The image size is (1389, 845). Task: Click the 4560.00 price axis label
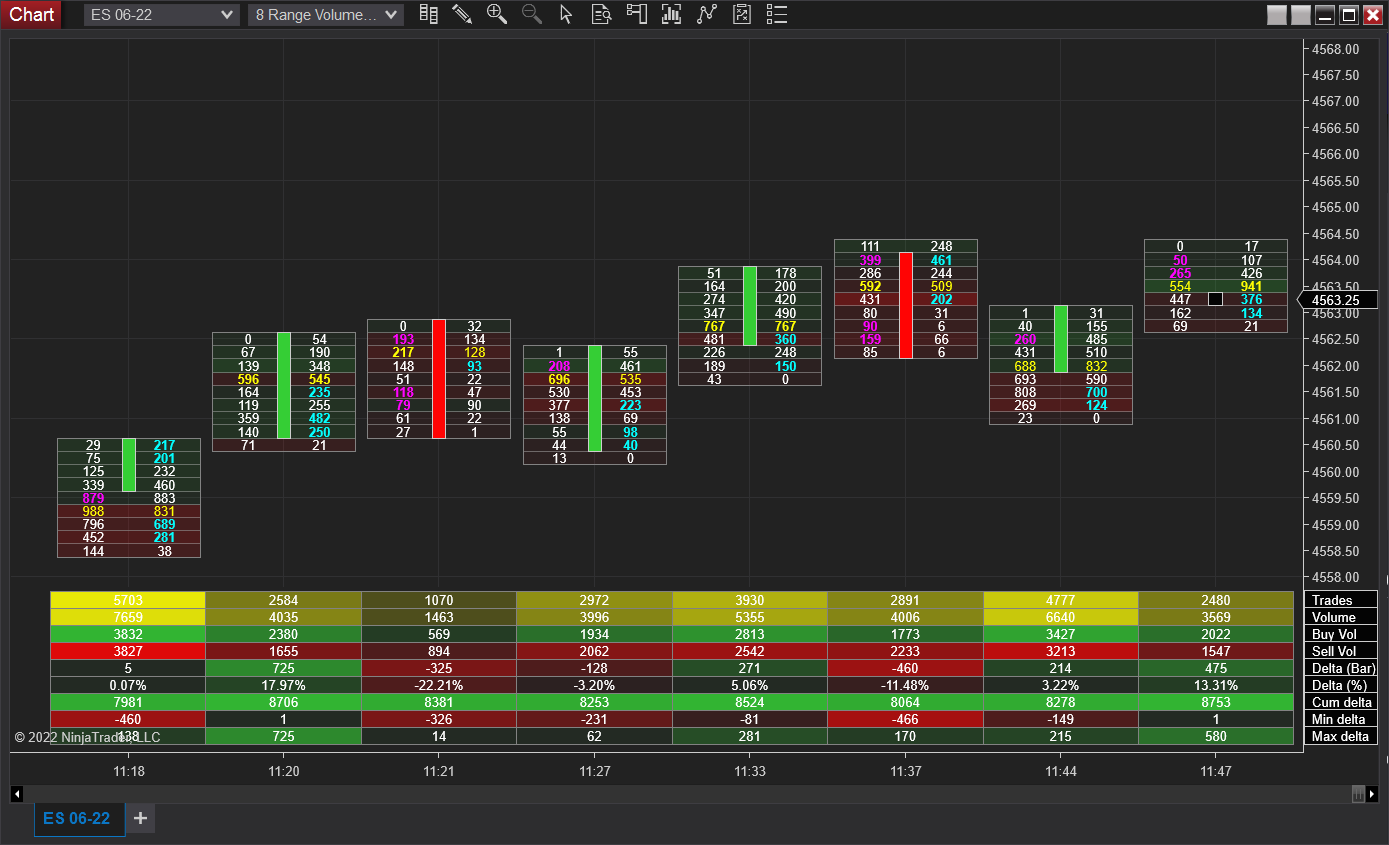[1335, 472]
